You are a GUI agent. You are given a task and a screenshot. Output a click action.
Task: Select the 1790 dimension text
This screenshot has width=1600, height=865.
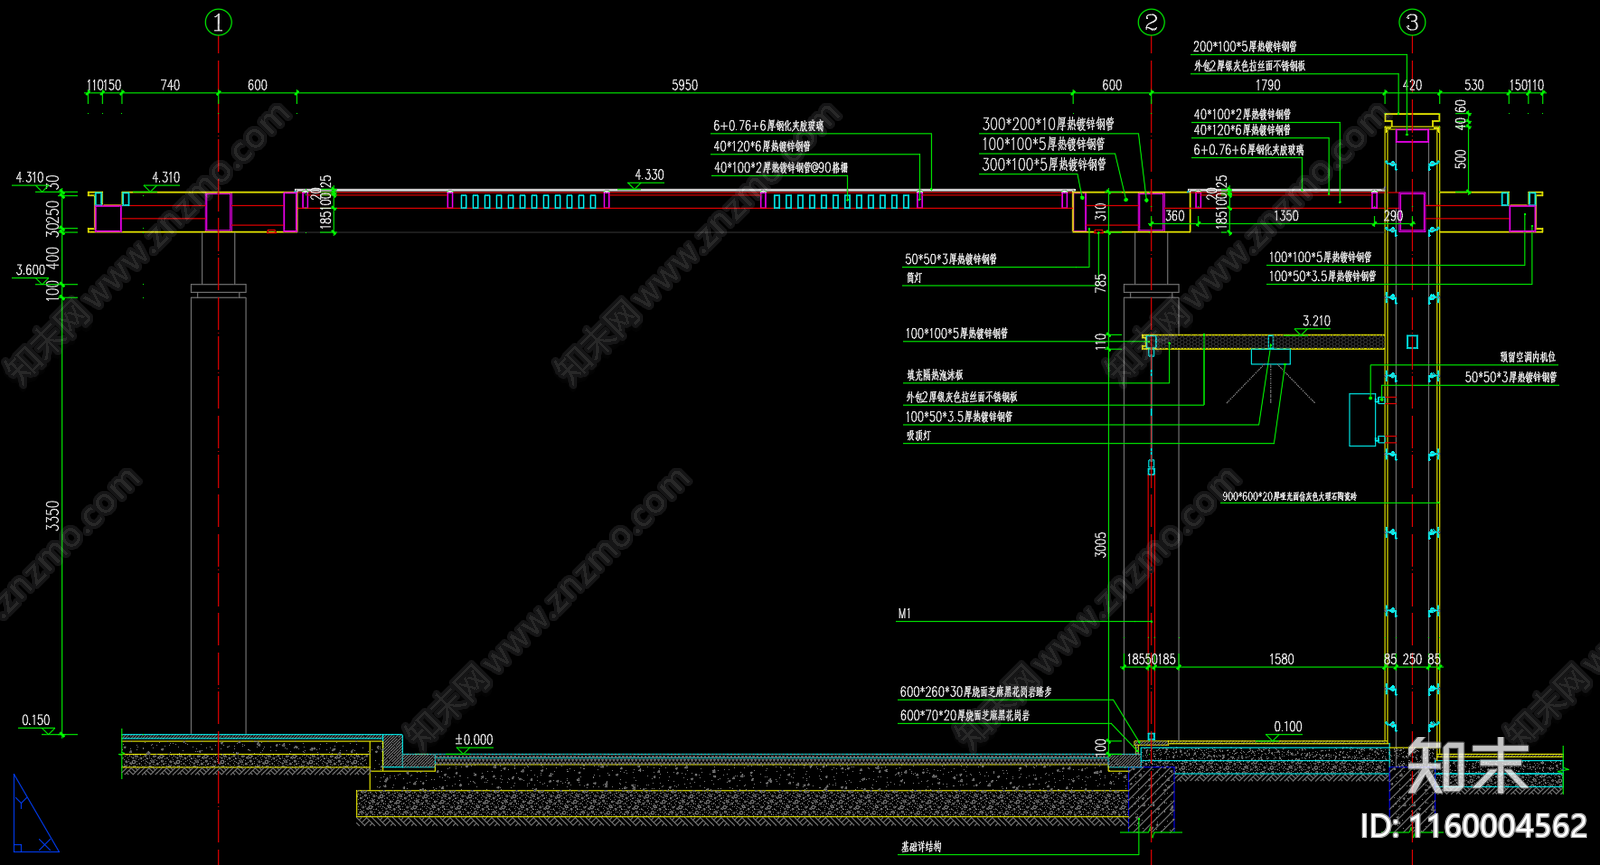tap(1268, 85)
